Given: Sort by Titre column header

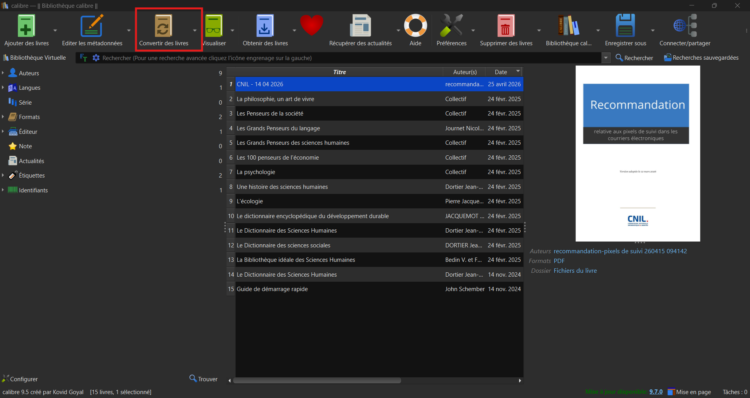Looking at the screenshot, I should pos(339,72).
